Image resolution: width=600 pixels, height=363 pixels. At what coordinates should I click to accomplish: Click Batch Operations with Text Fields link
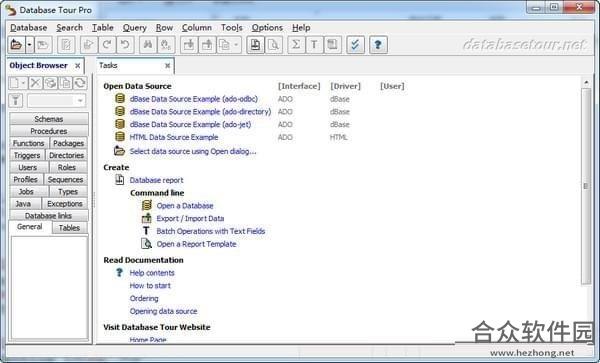pyautogui.click(x=211, y=231)
